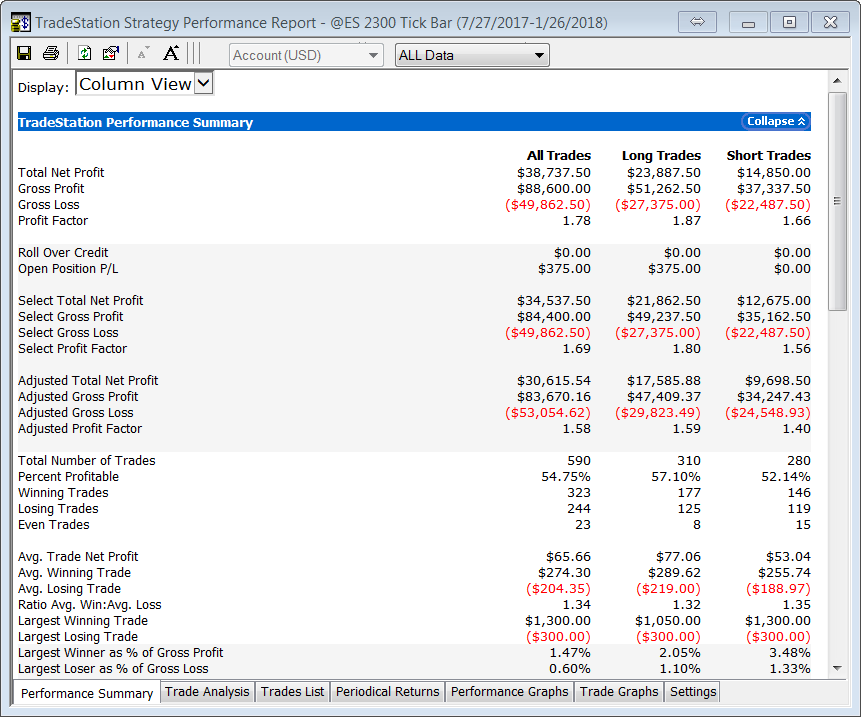Screen dimensions: 861x717
Task: Open the Performance Graphs tab
Action: pyautogui.click(x=509, y=692)
